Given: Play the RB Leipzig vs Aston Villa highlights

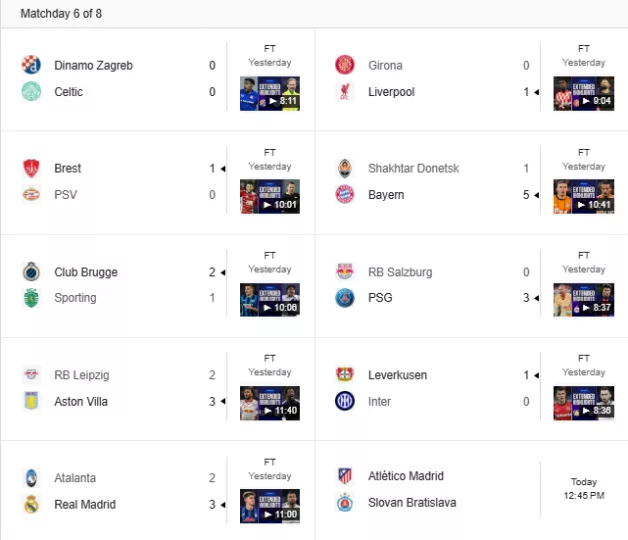Looking at the screenshot, I should [x=270, y=403].
